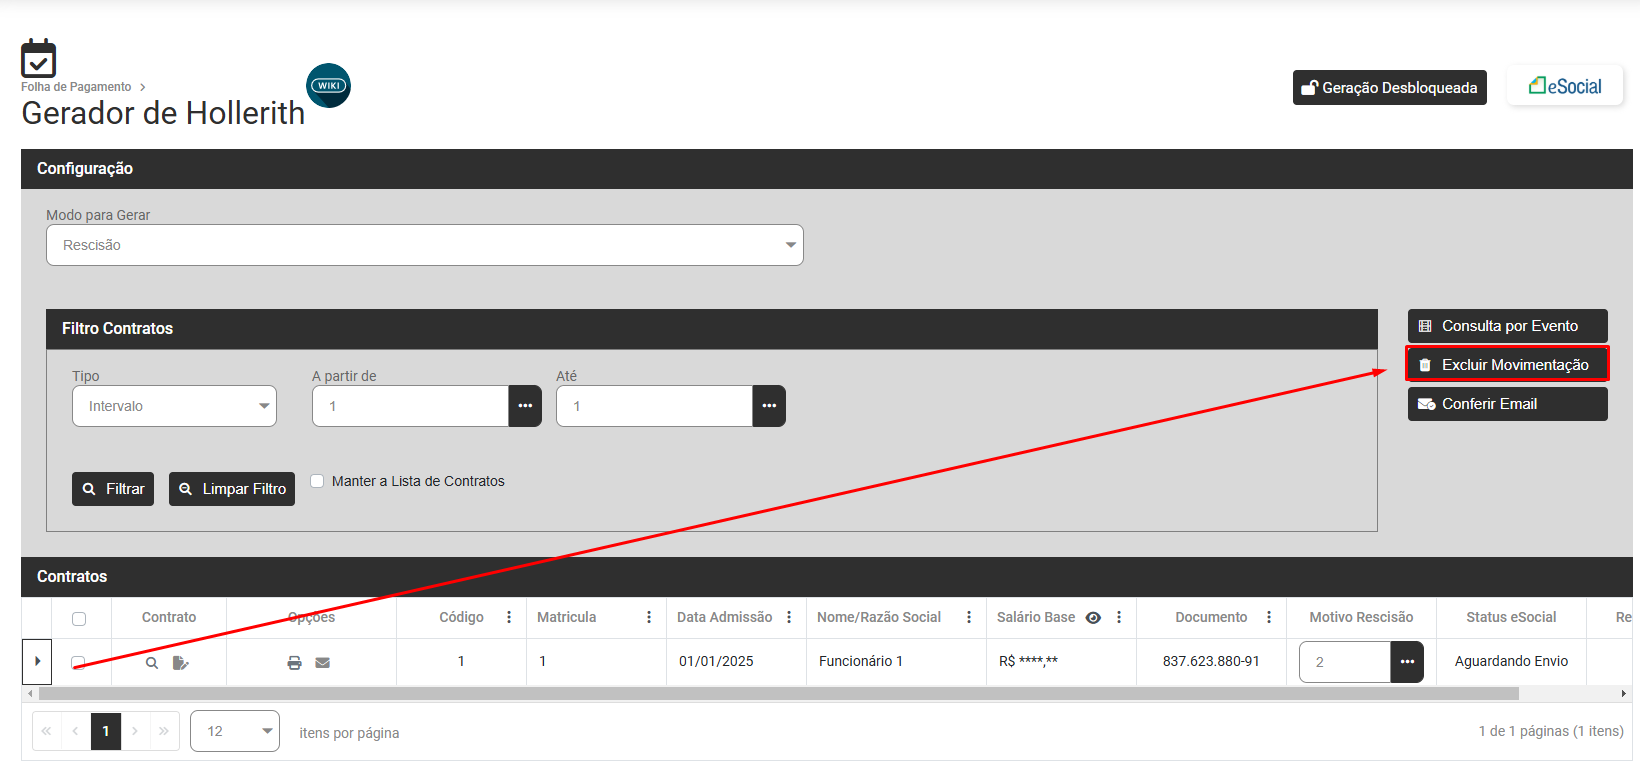Screen dimensions: 1640x764
Task: Send email envelope for Funcionário 1
Action: pyautogui.click(x=322, y=662)
